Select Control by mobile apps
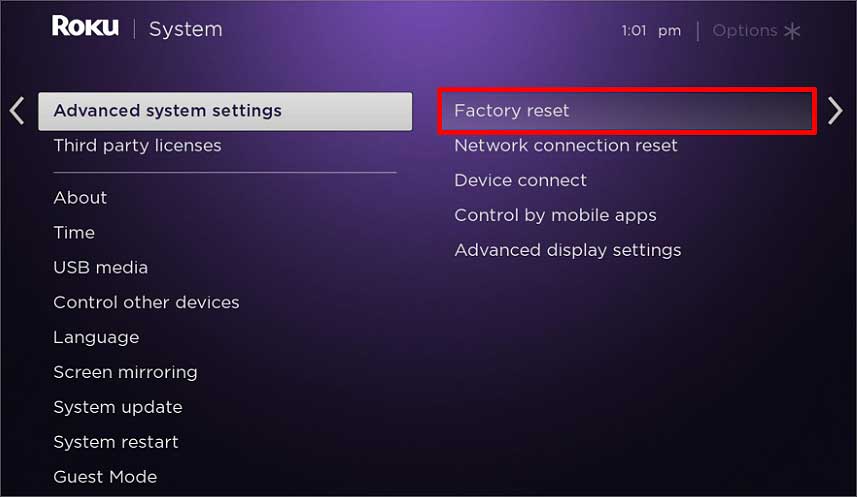 pos(555,215)
